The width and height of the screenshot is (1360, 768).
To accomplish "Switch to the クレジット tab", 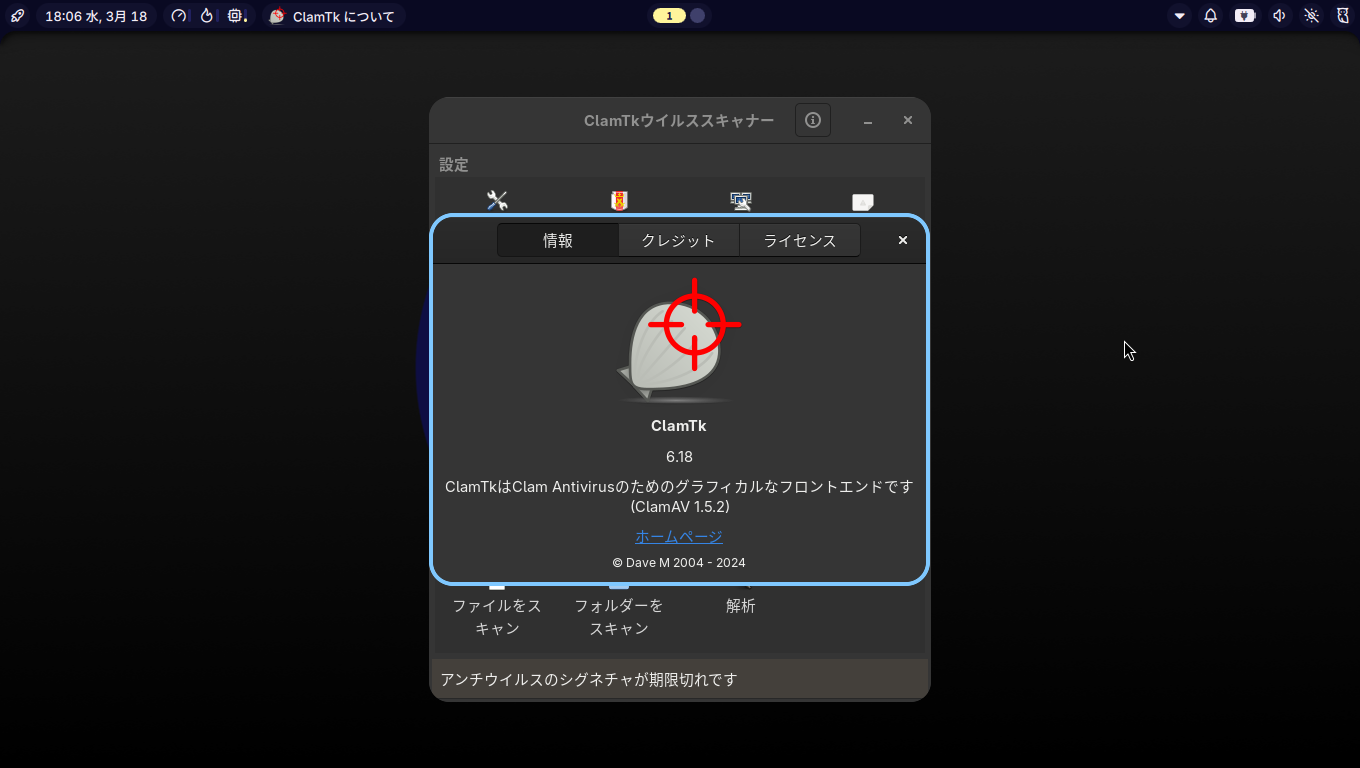I will coord(679,240).
